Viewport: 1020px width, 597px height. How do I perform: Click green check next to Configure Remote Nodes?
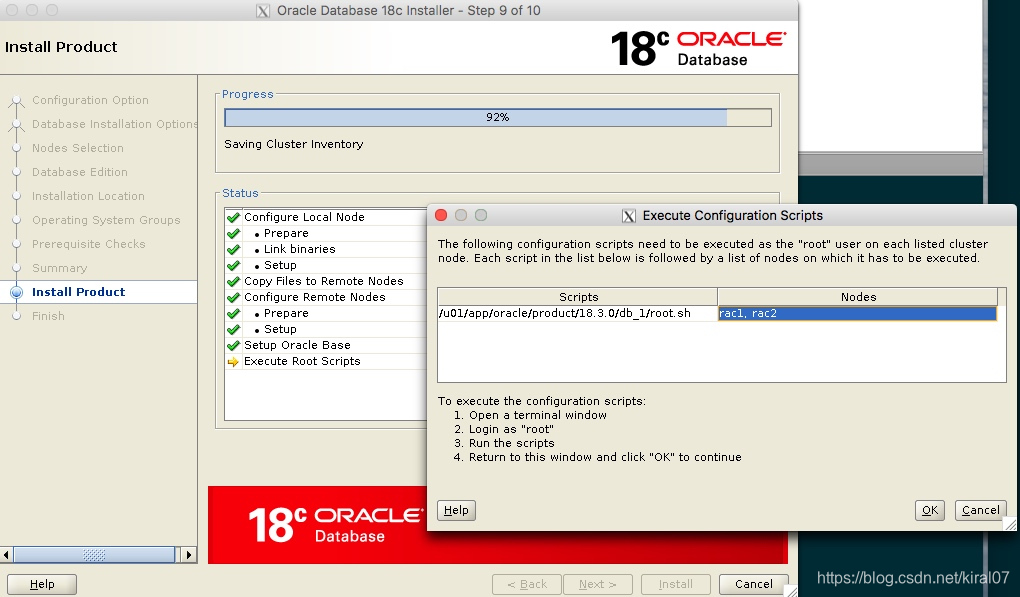tap(234, 298)
